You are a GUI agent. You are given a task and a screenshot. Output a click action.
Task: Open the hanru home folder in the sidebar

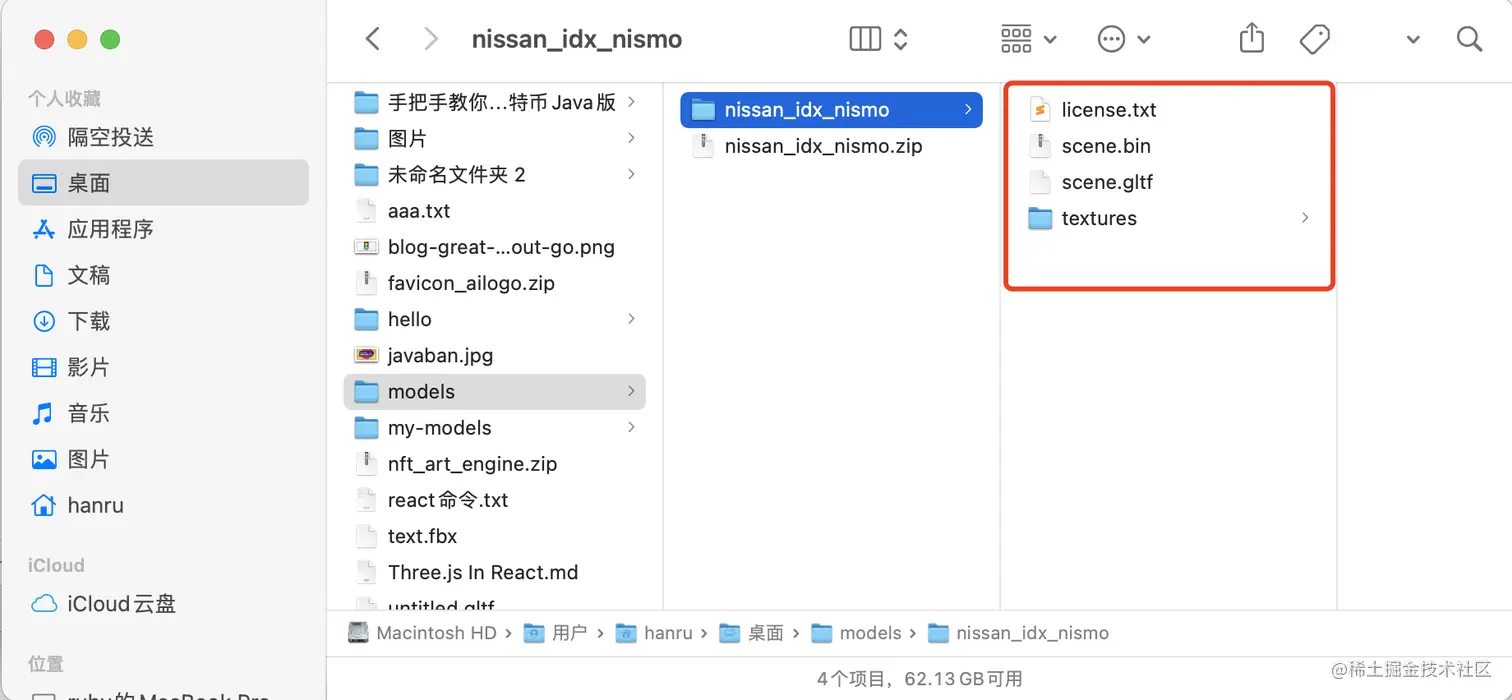(x=163, y=505)
